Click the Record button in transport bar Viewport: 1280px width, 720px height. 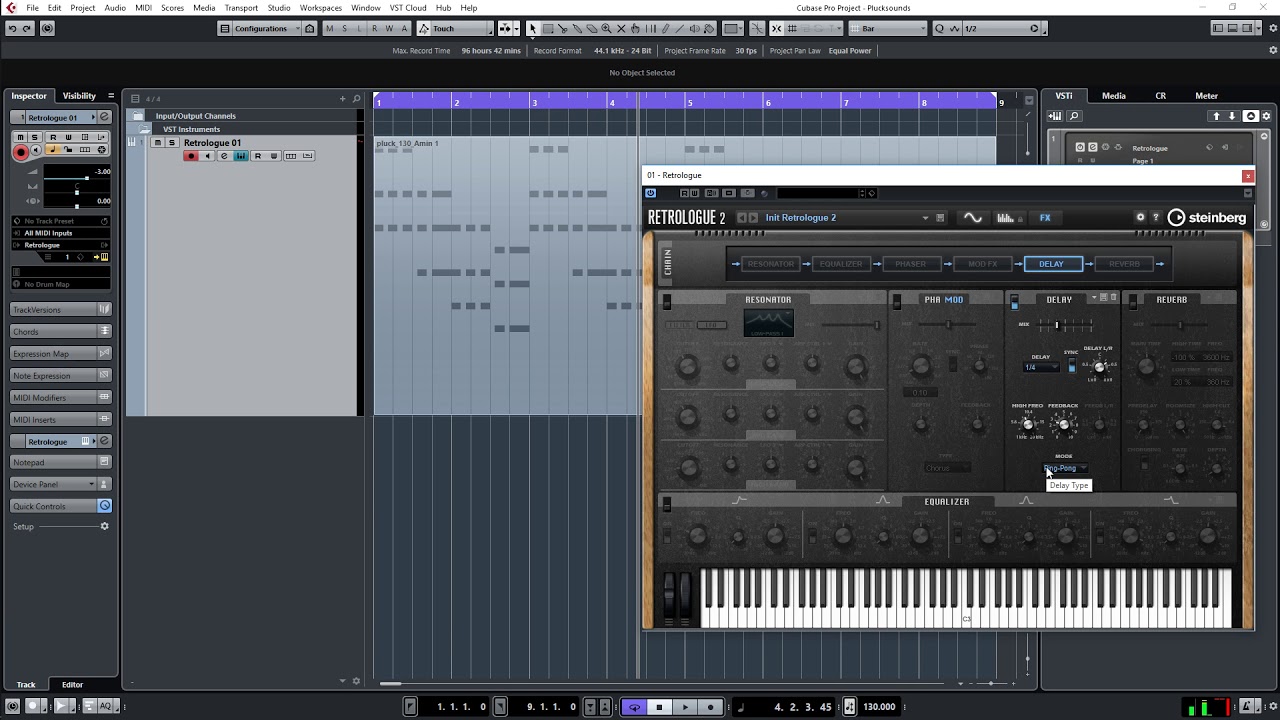[x=710, y=707]
